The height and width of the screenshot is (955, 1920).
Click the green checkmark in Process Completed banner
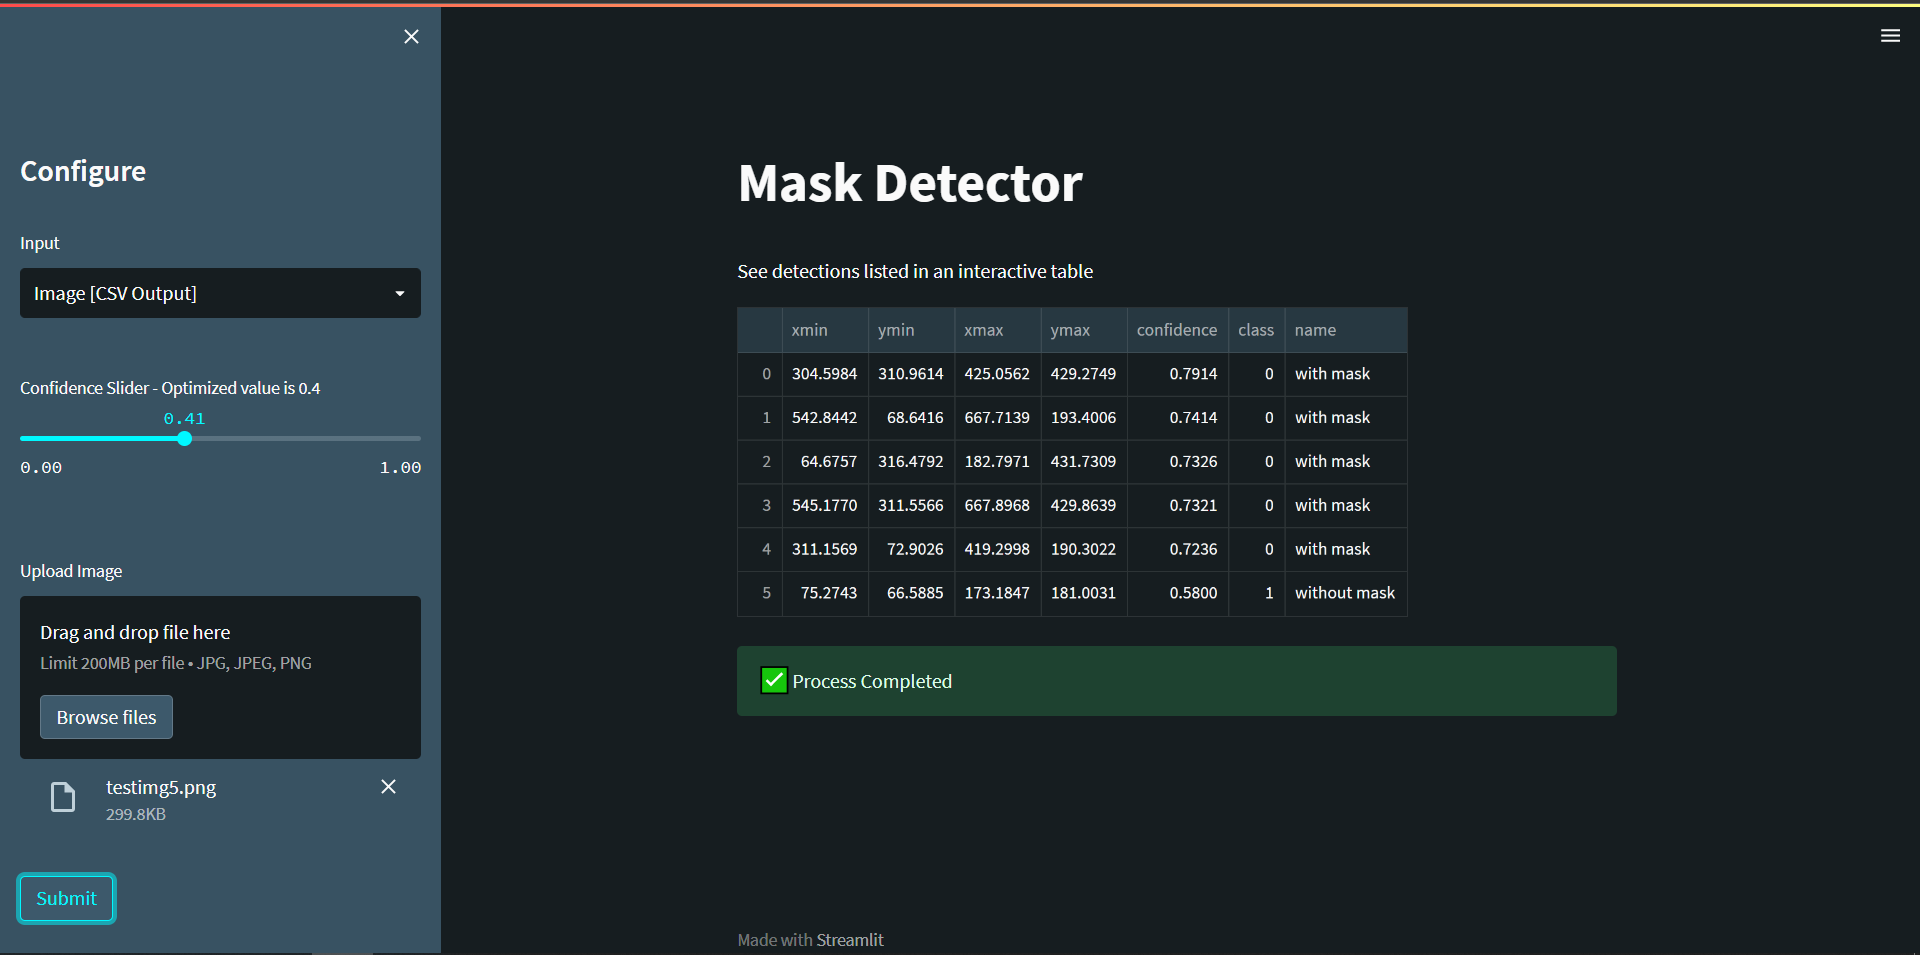(x=773, y=680)
